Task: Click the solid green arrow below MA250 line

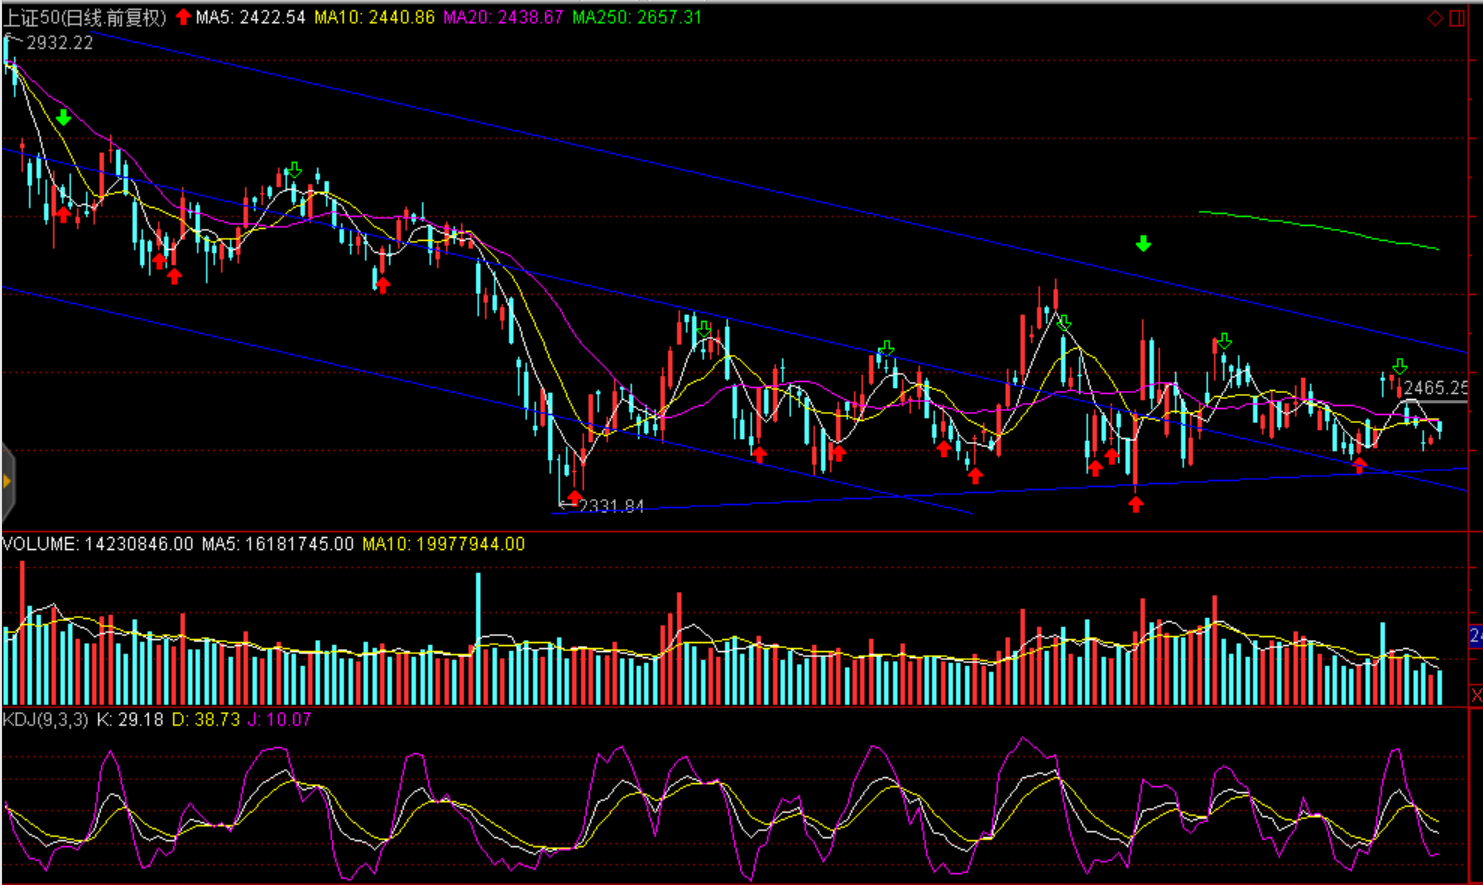Action: click(1143, 244)
